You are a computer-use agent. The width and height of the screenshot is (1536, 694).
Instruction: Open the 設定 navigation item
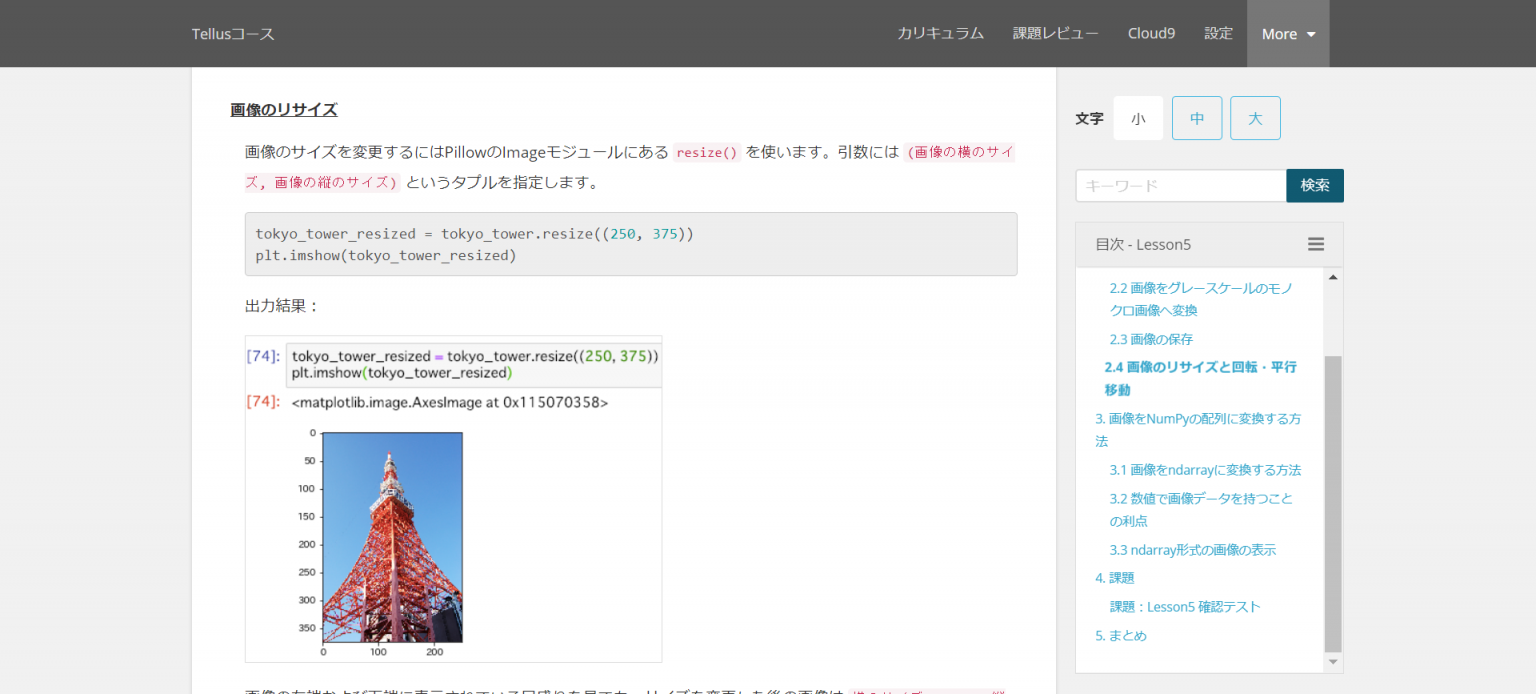[1218, 33]
